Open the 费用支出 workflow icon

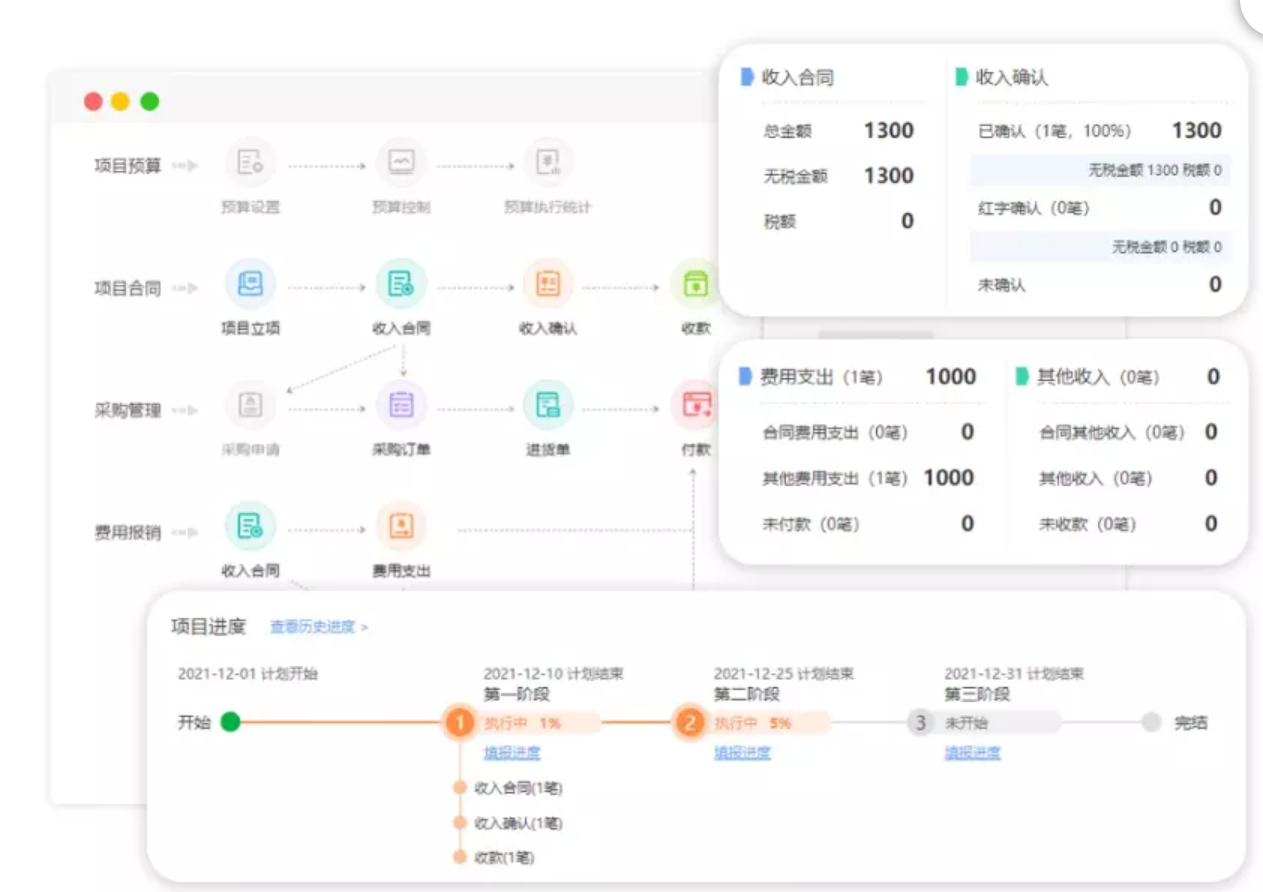401,526
